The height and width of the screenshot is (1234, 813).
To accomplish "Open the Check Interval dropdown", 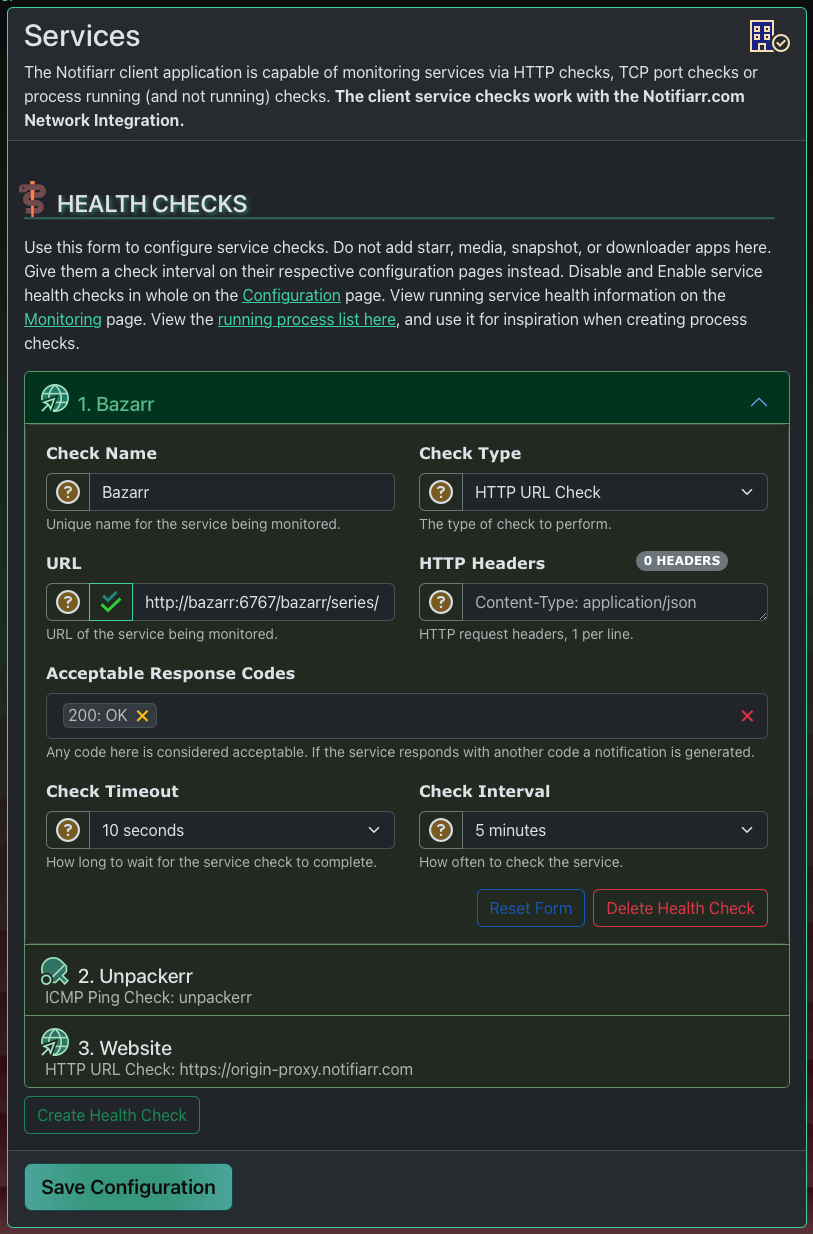I will (614, 830).
